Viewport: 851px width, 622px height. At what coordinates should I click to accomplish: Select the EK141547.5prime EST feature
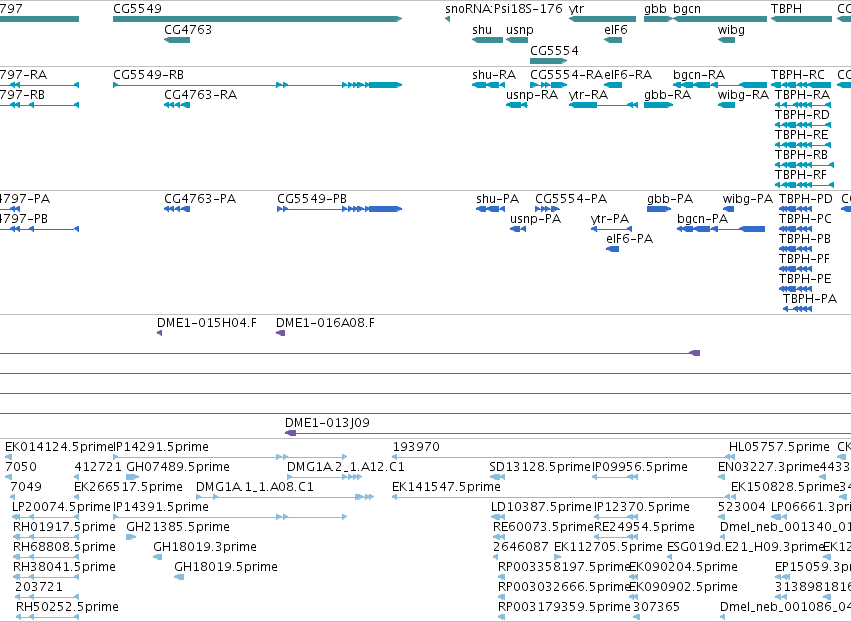[560, 497]
